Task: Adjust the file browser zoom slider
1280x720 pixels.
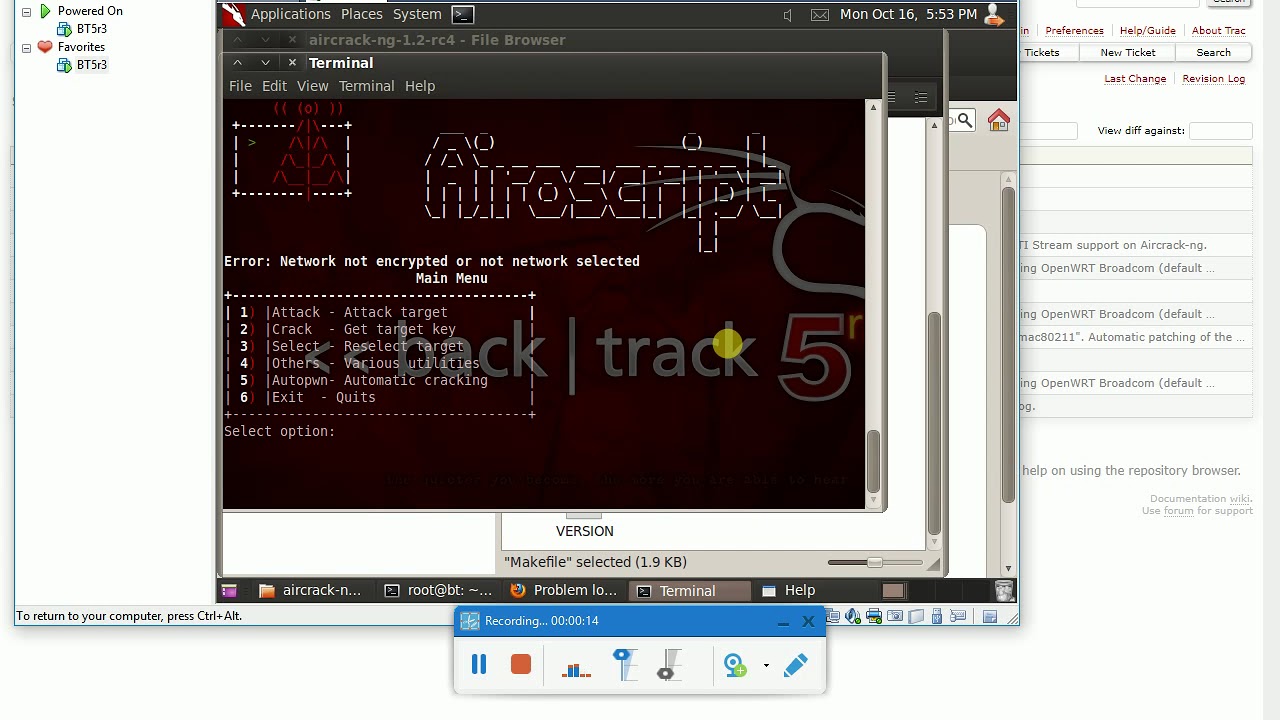Action: coord(875,562)
